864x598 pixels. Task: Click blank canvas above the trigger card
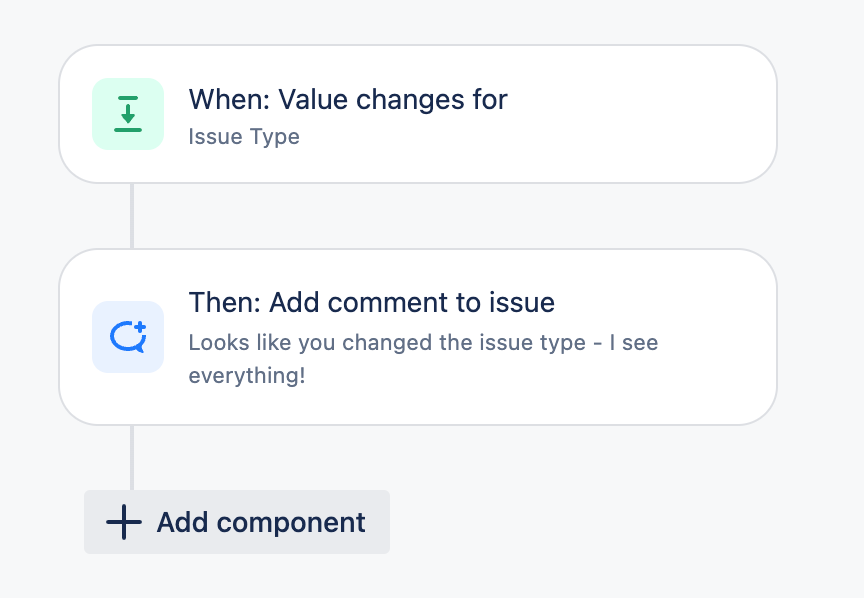(418, 22)
